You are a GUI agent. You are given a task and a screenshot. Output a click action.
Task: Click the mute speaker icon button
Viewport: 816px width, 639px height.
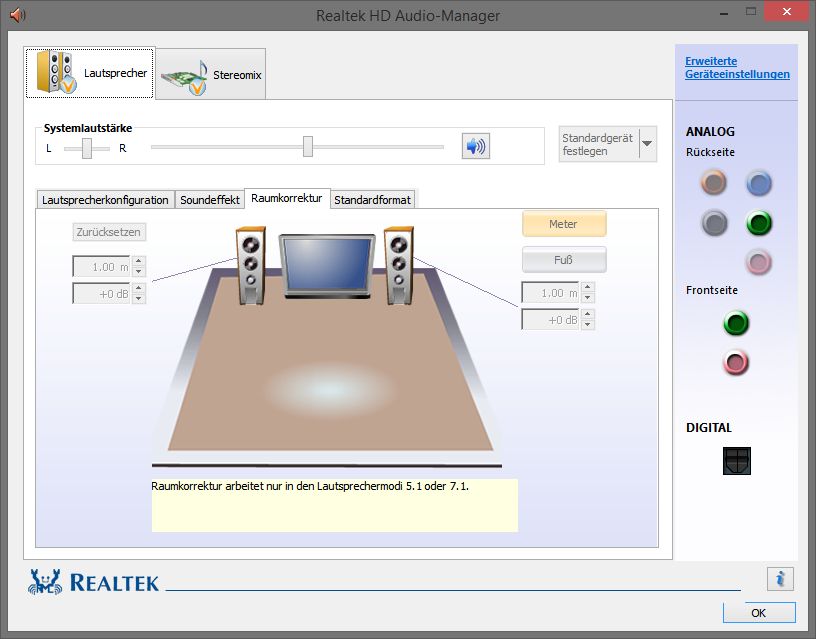tap(476, 146)
